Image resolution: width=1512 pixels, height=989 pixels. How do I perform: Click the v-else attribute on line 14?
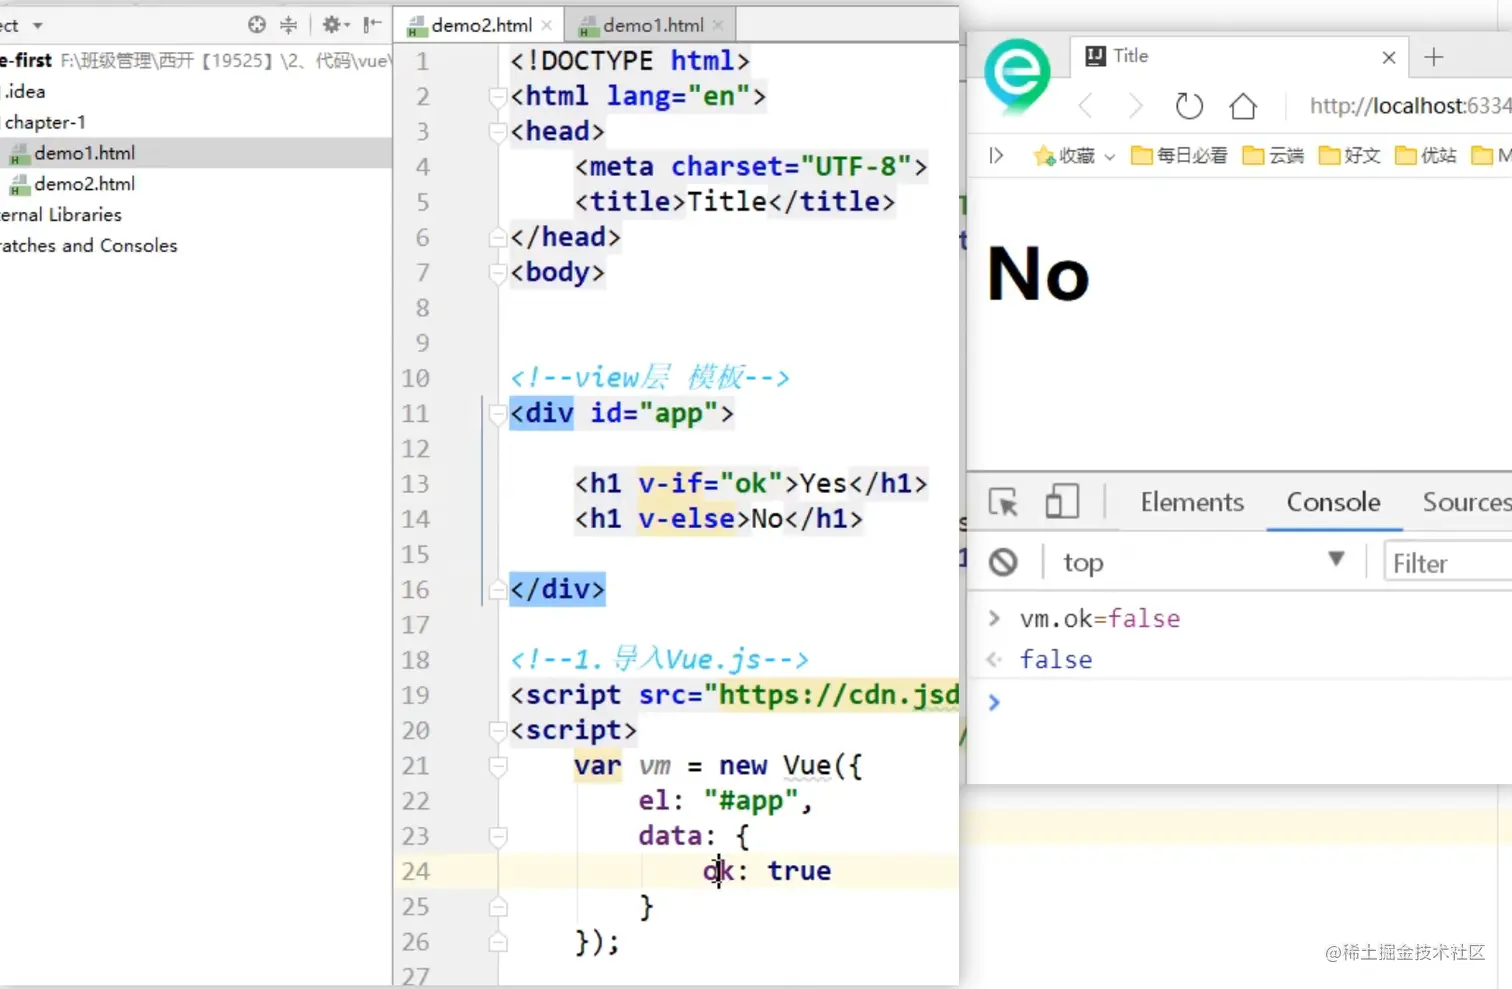(687, 519)
